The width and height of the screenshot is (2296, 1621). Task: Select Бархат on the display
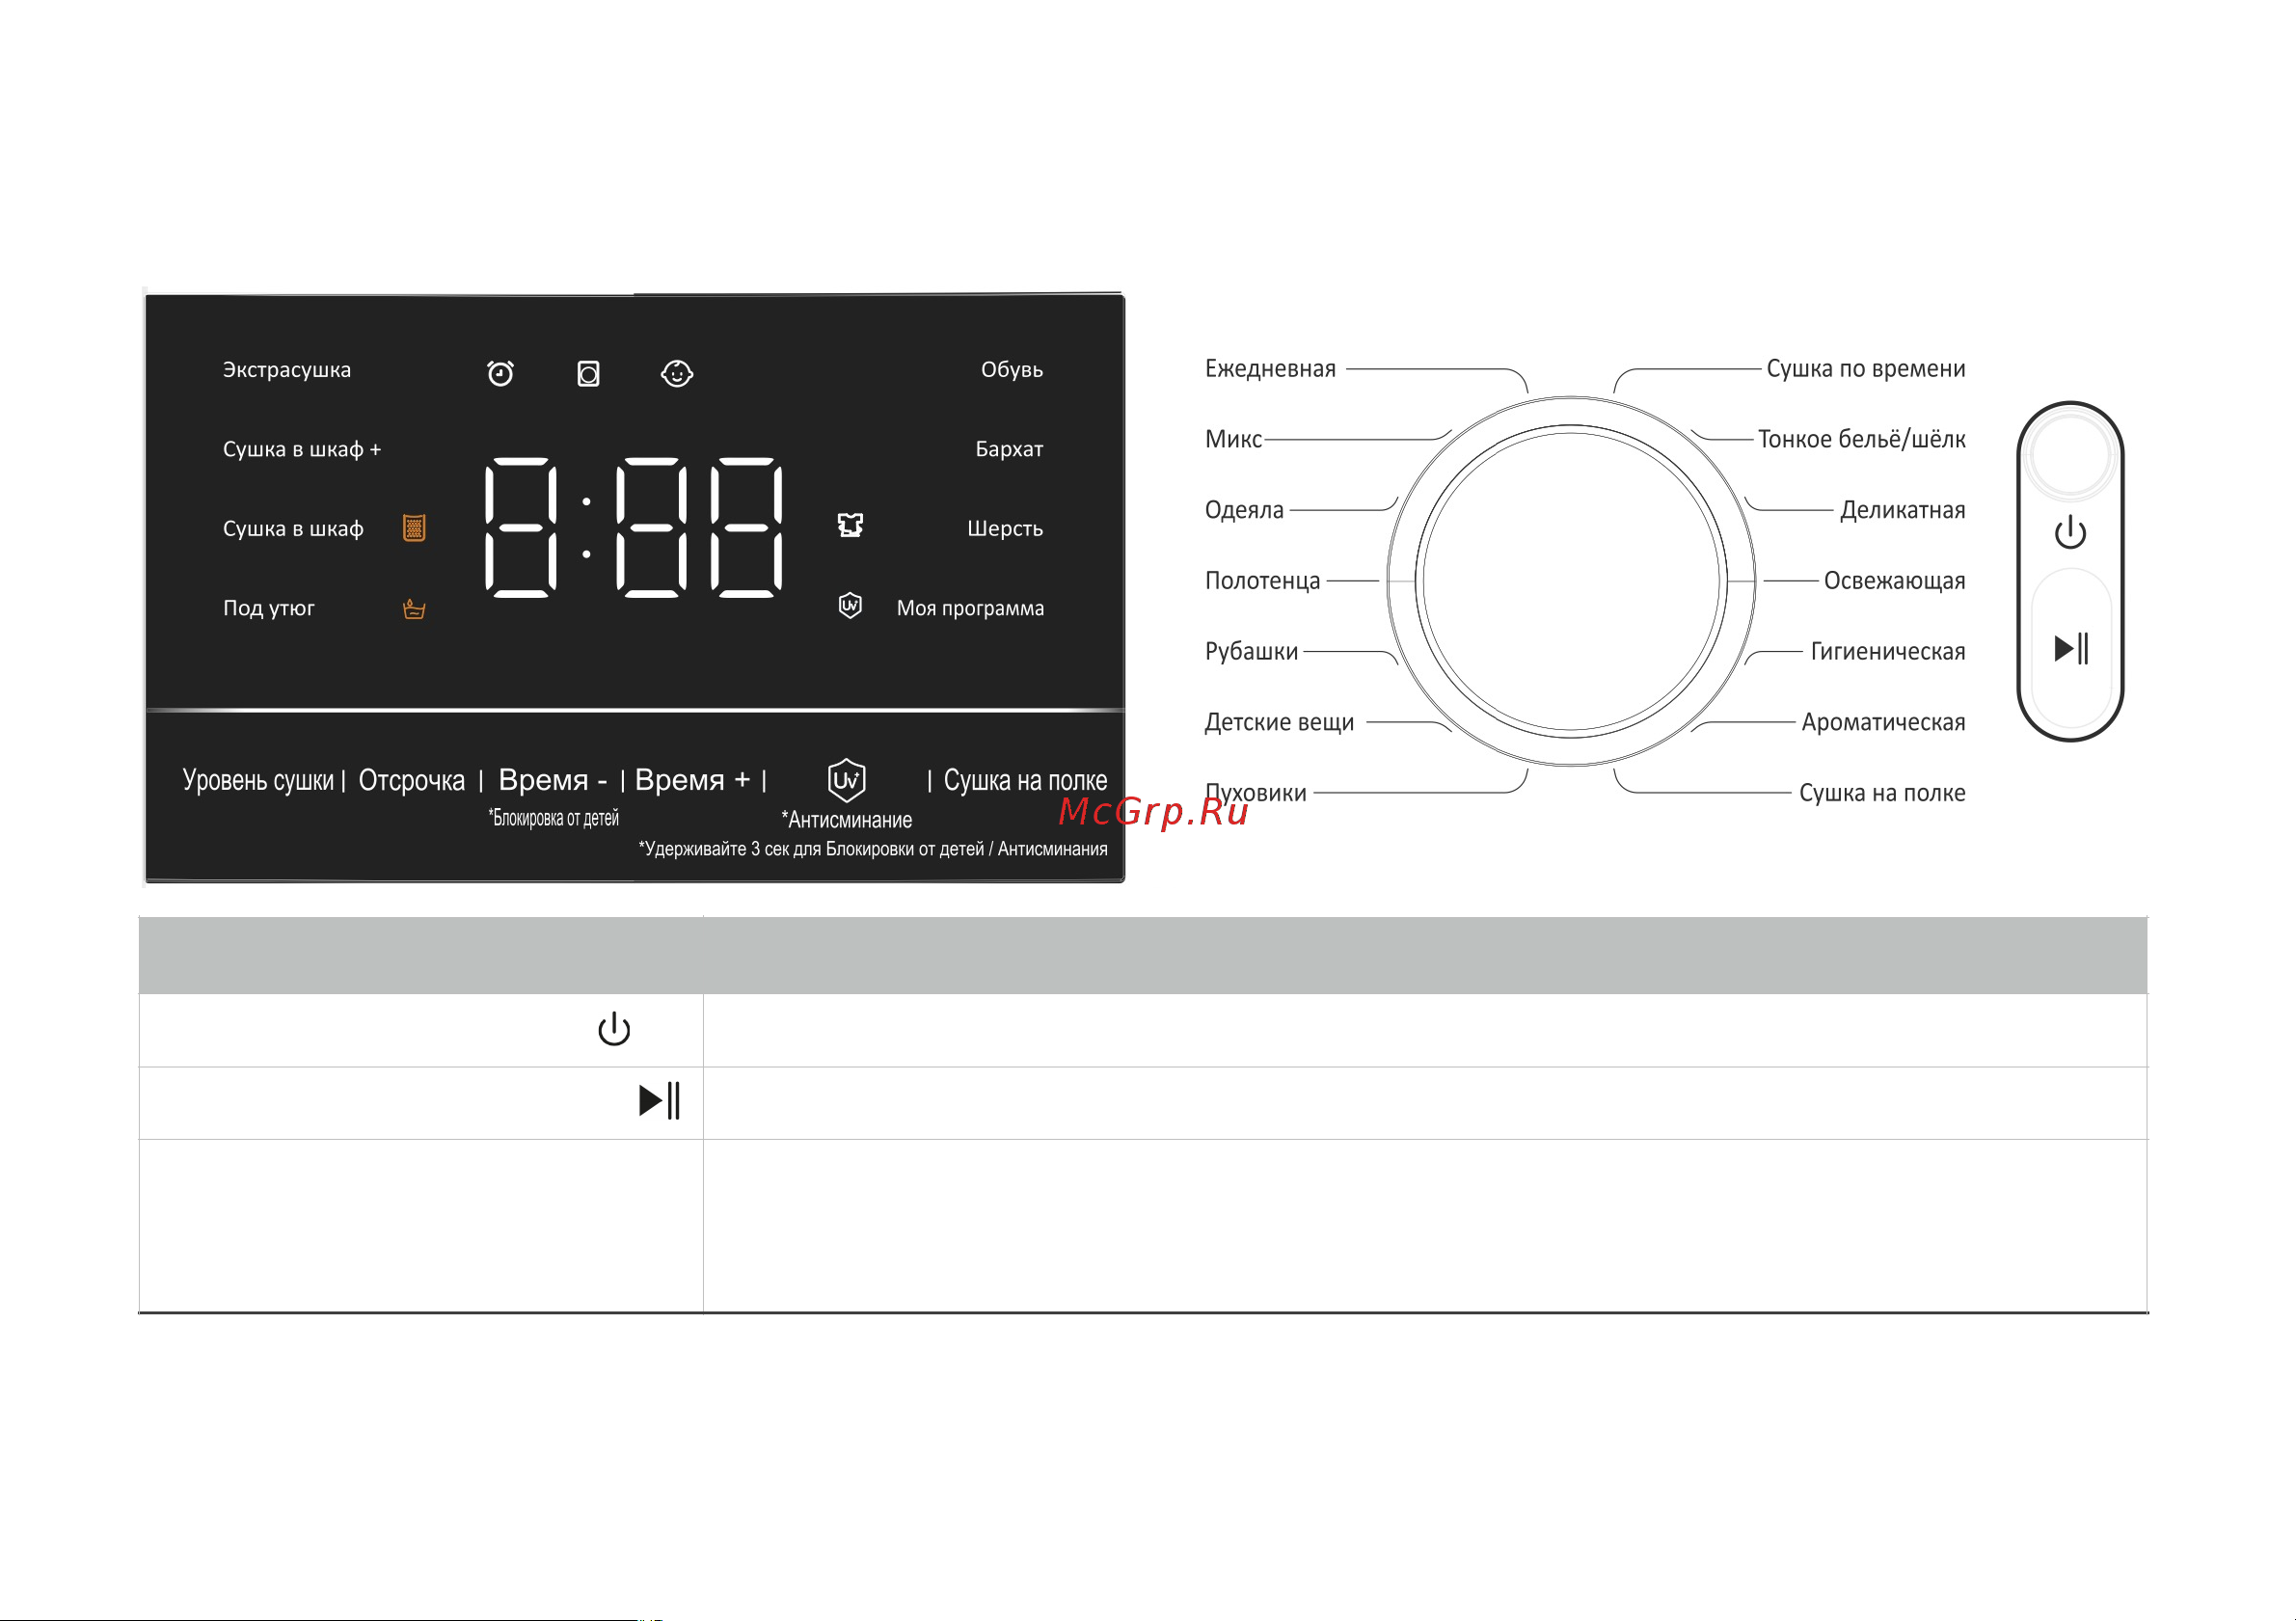1009,449
